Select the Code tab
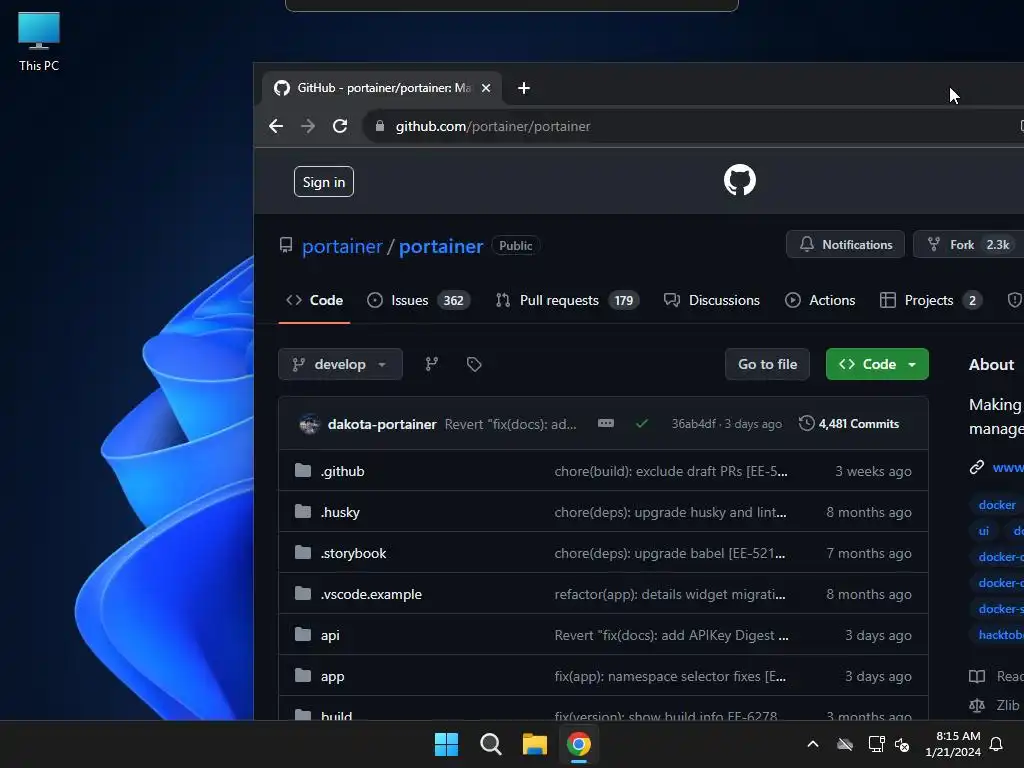Image resolution: width=1024 pixels, height=768 pixels. 315,300
